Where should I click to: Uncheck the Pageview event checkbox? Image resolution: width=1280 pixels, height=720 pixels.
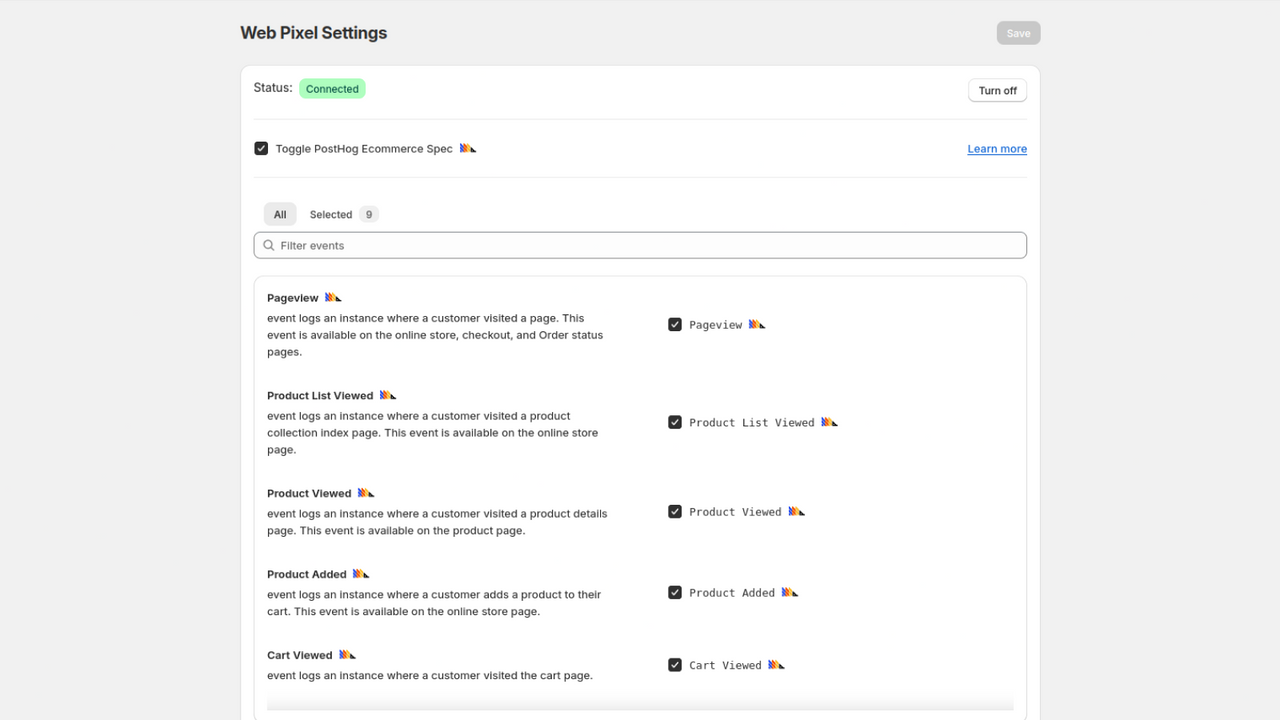675,324
